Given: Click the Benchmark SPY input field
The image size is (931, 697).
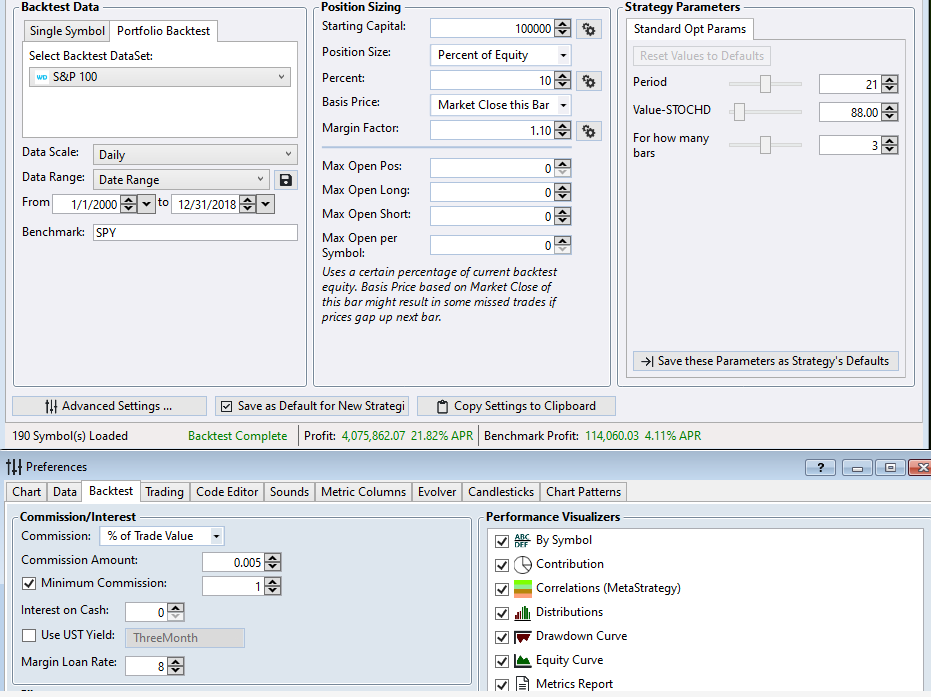Looking at the screenshot, I should point(195,232).
